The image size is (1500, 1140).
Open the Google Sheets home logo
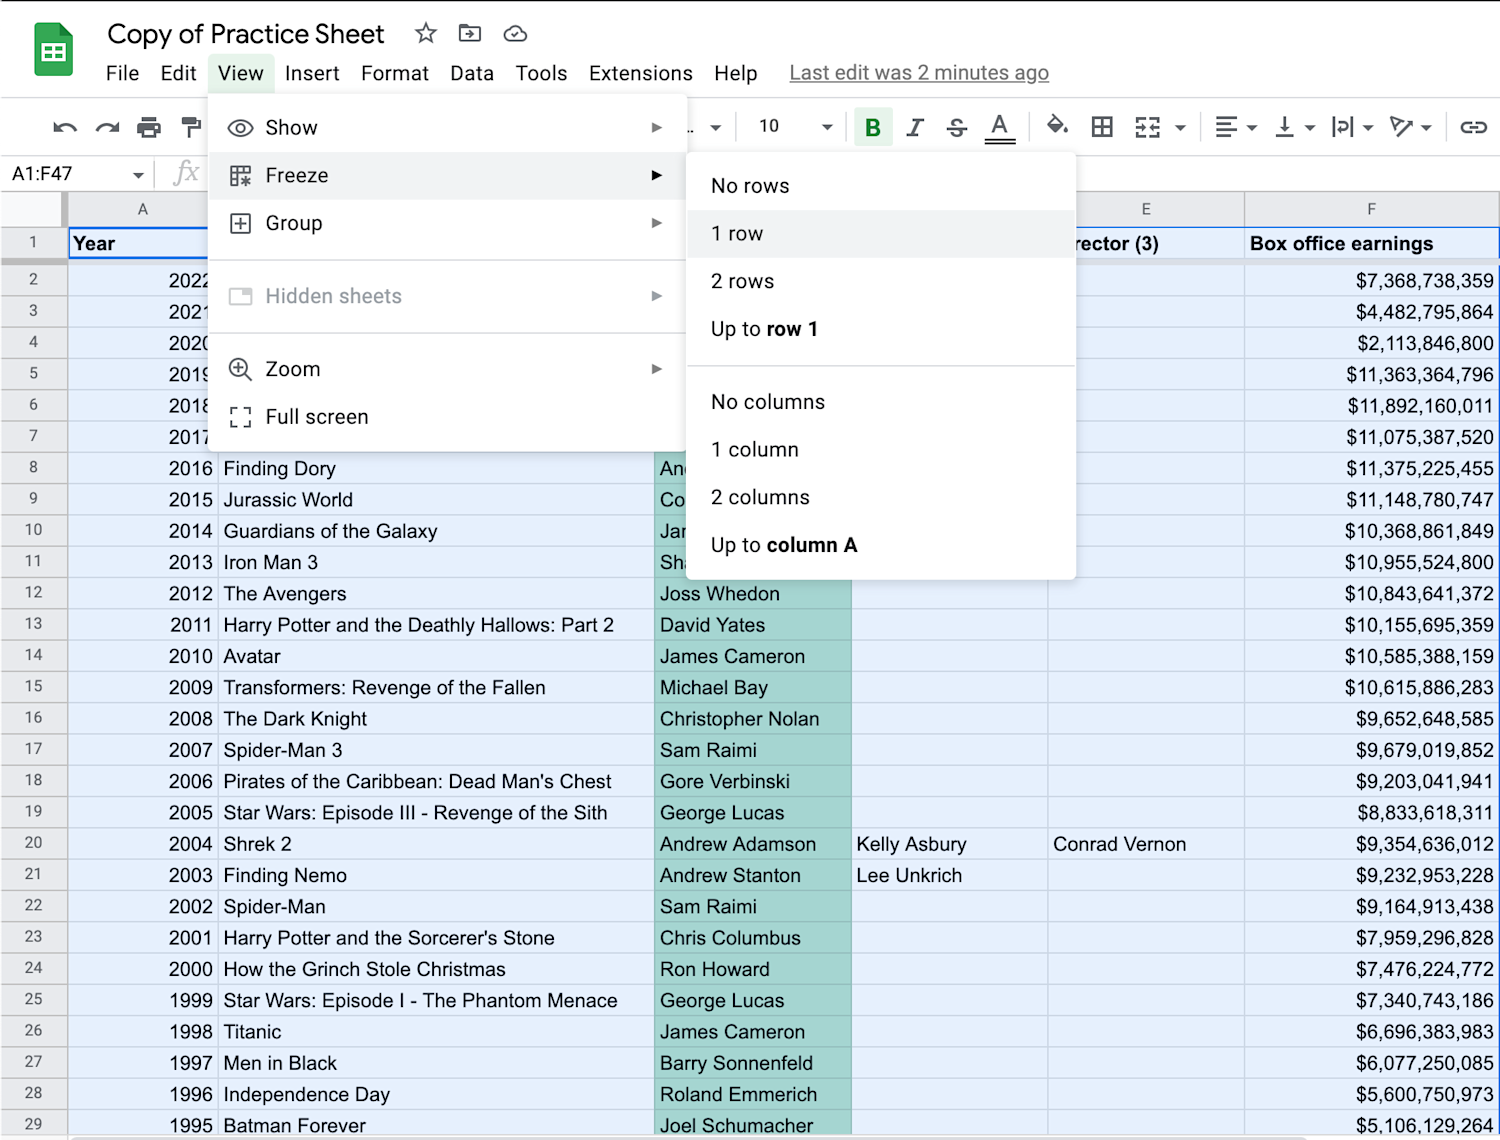click(x=53, y=50)
